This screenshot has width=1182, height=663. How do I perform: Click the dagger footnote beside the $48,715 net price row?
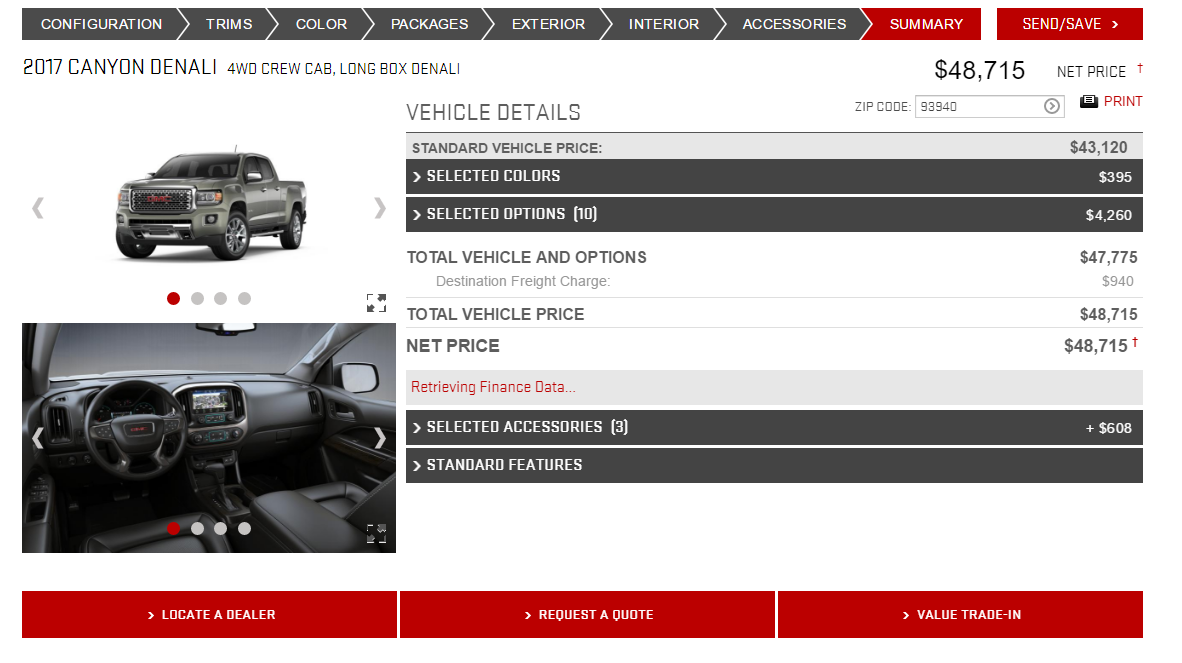[1135, 342]
